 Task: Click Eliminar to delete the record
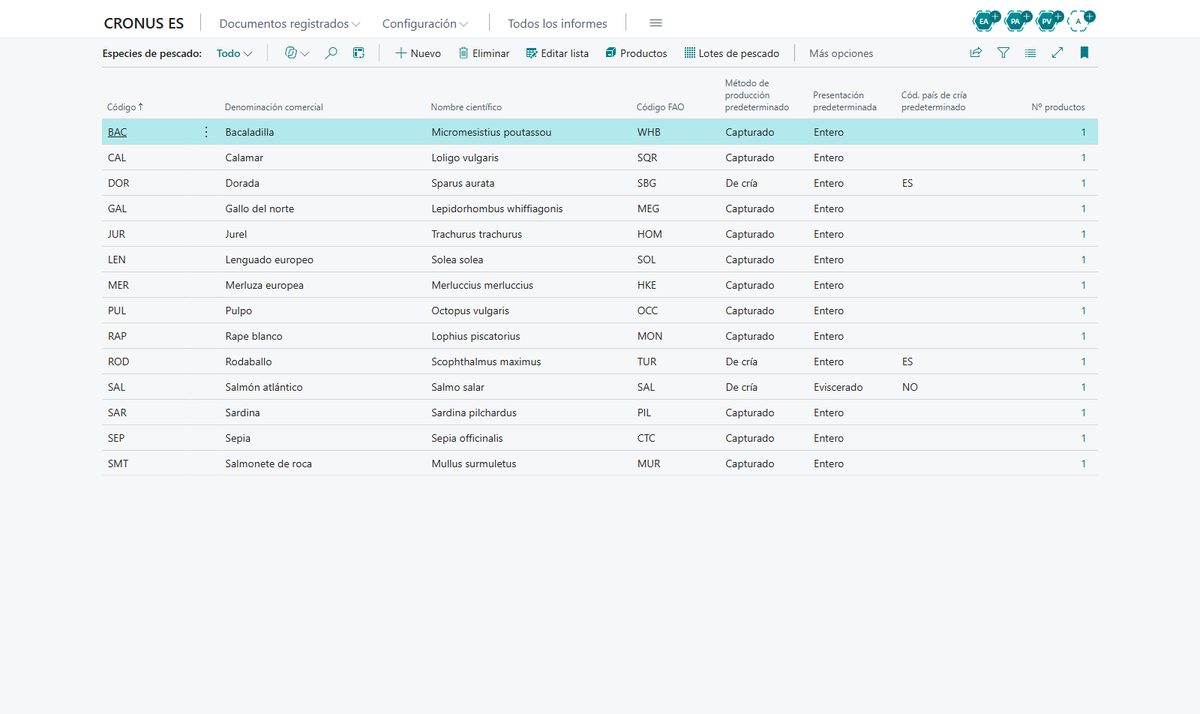(x=484, y=53)
